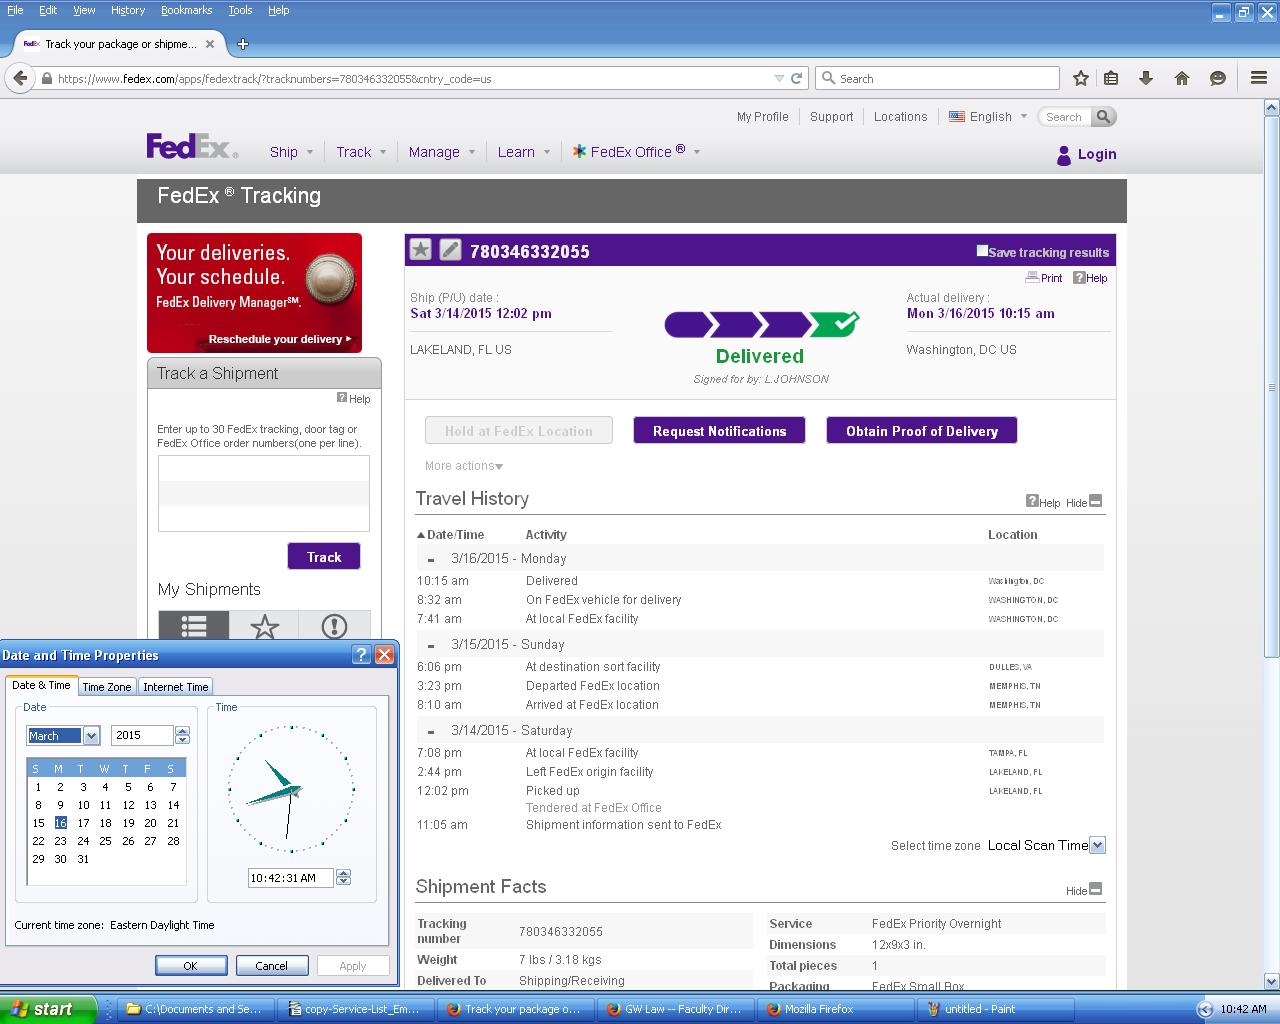Viewport: 1280px width, 1024px height.
Task: Click in the tracking numbers text area
Action: pyautogui.click(x=264, y=493)
